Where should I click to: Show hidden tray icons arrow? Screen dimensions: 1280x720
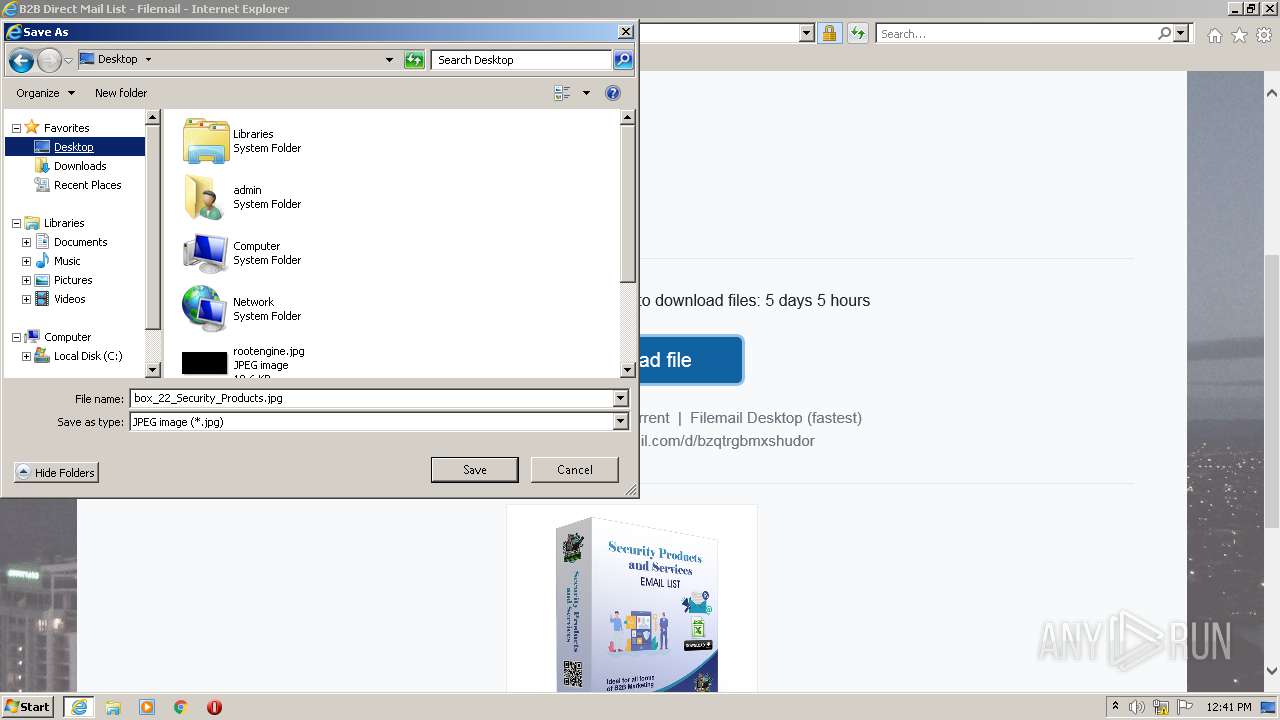click(x=1115, y=707)
